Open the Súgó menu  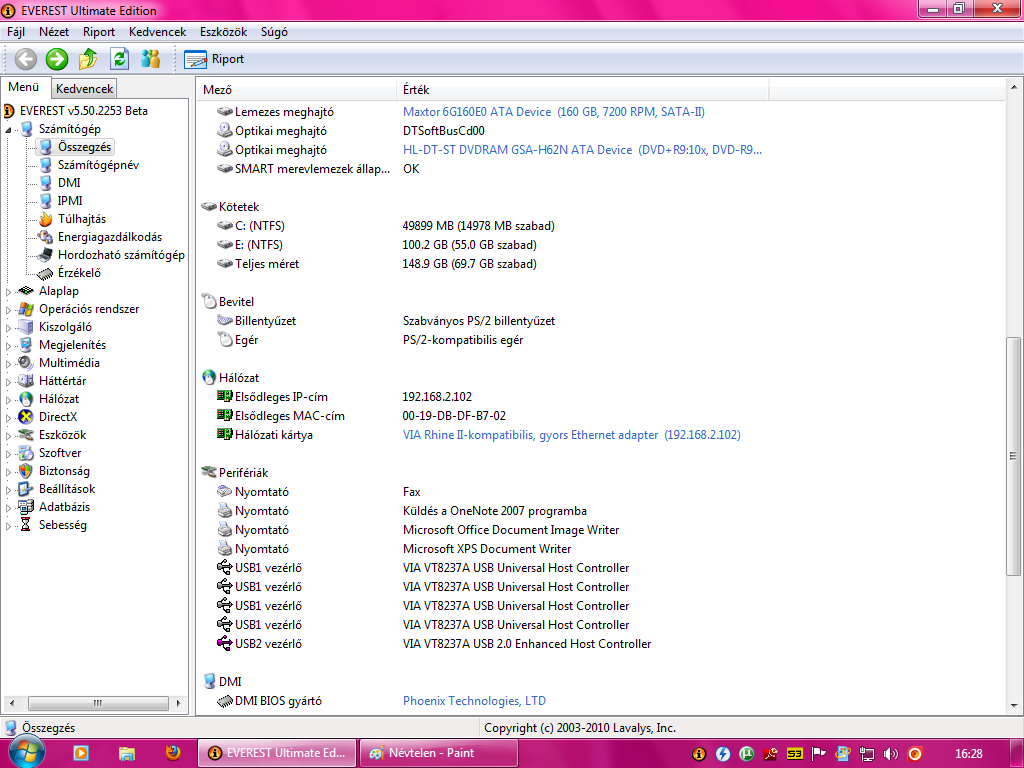tap(274, 32)
